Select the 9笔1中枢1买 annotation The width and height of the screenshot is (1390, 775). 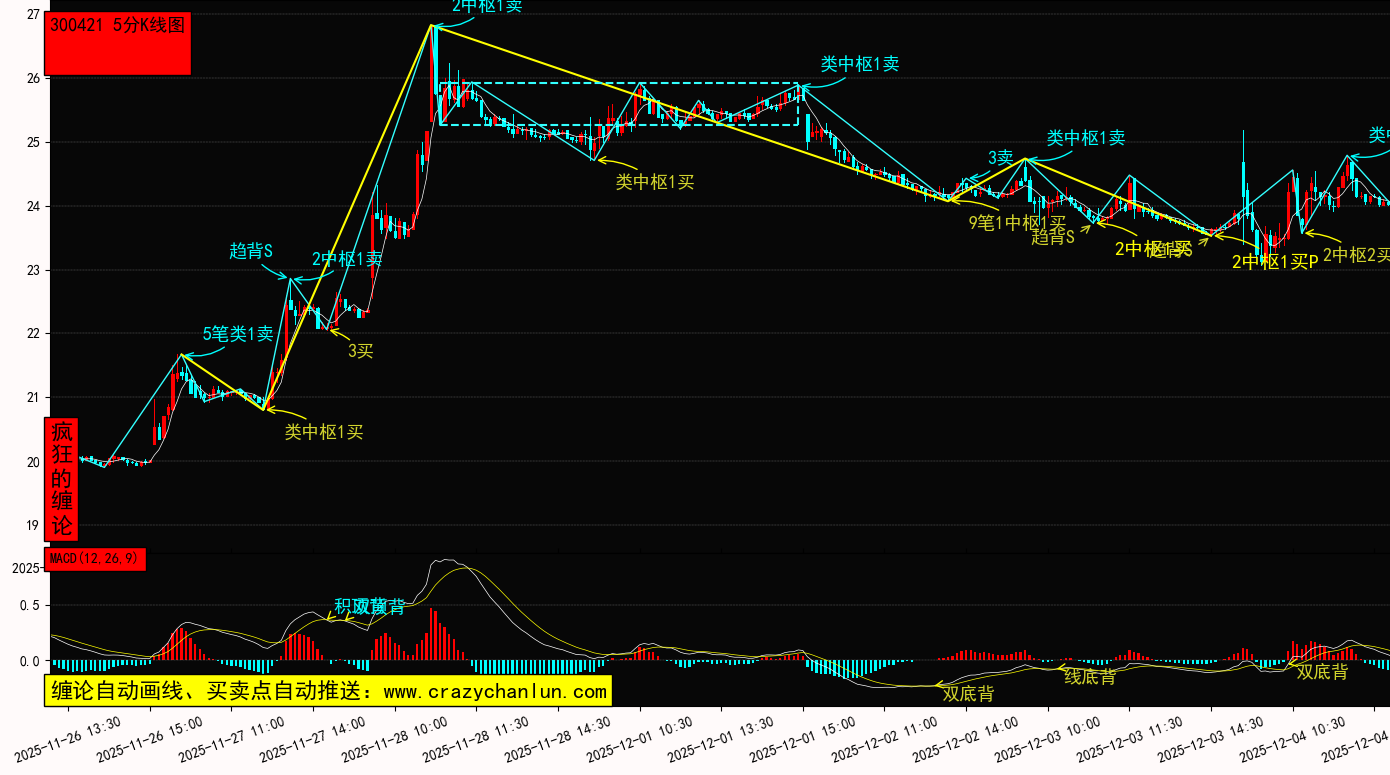[x=1017, y=222]
